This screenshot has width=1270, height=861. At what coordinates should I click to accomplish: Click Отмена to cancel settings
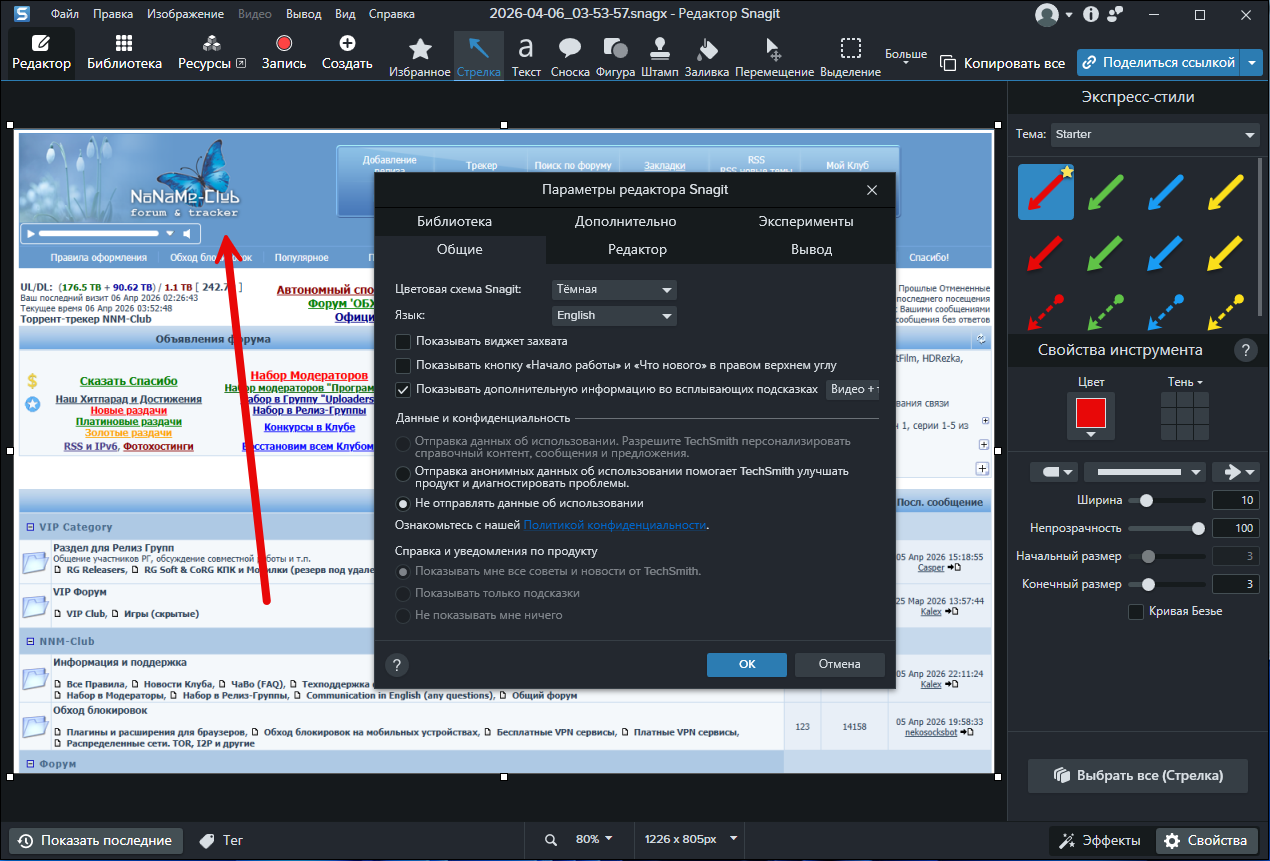coord(839,664)
